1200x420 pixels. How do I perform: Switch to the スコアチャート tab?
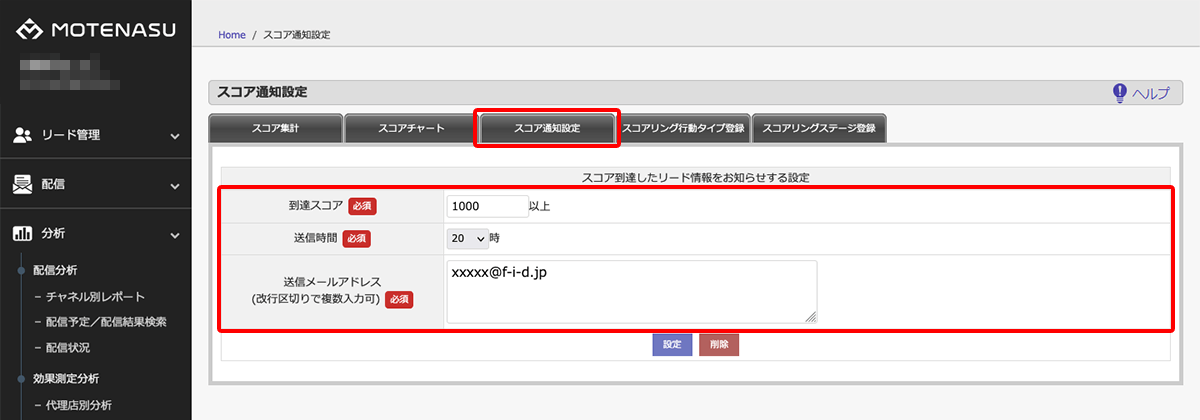click(411, 129)
